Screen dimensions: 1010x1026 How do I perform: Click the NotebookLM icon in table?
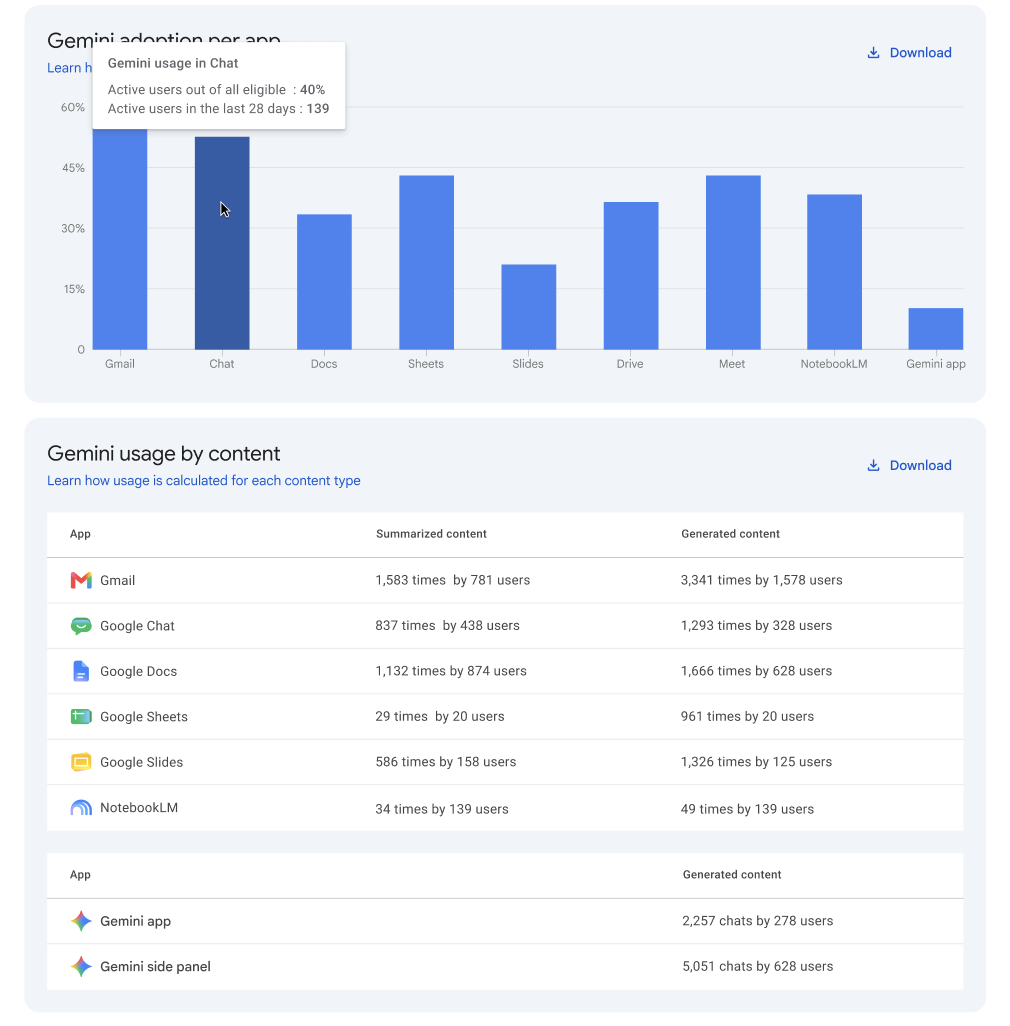81,808
